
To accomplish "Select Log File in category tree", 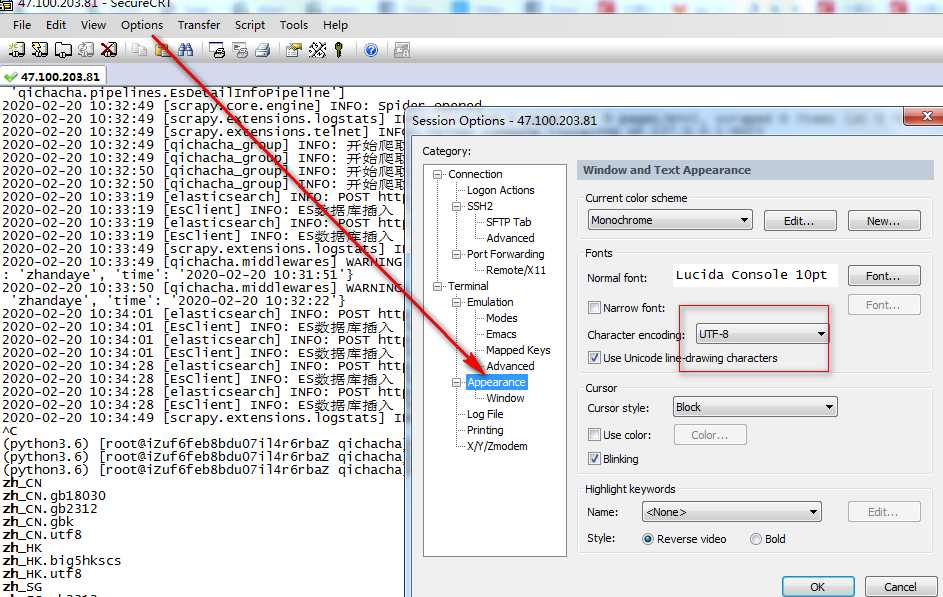I will (x=485, y=414).
